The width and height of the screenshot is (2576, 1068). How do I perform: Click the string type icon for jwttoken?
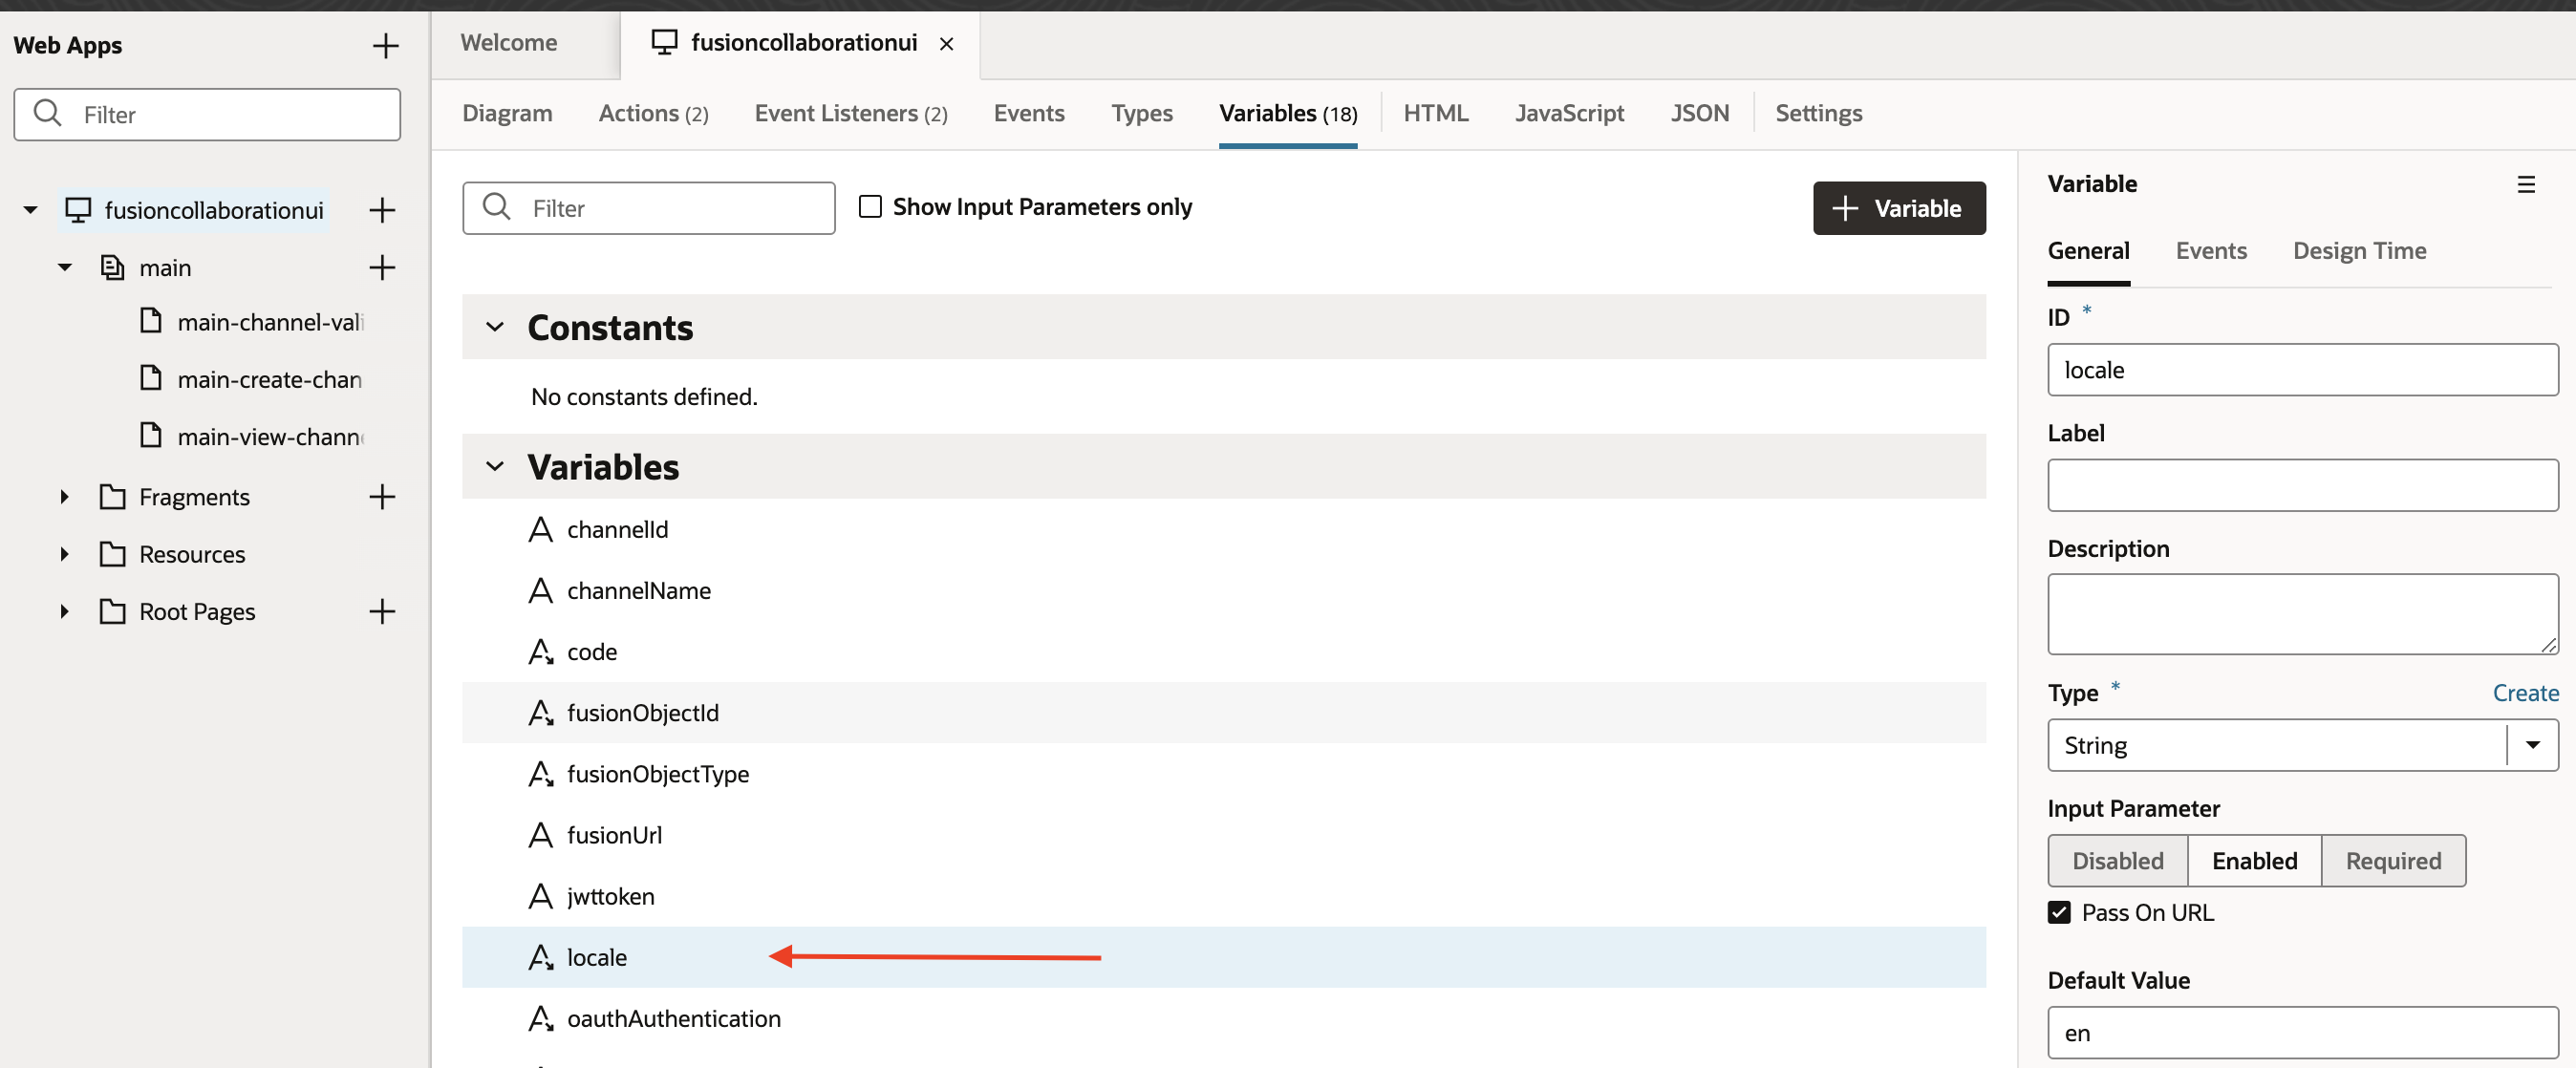(540, 896)
